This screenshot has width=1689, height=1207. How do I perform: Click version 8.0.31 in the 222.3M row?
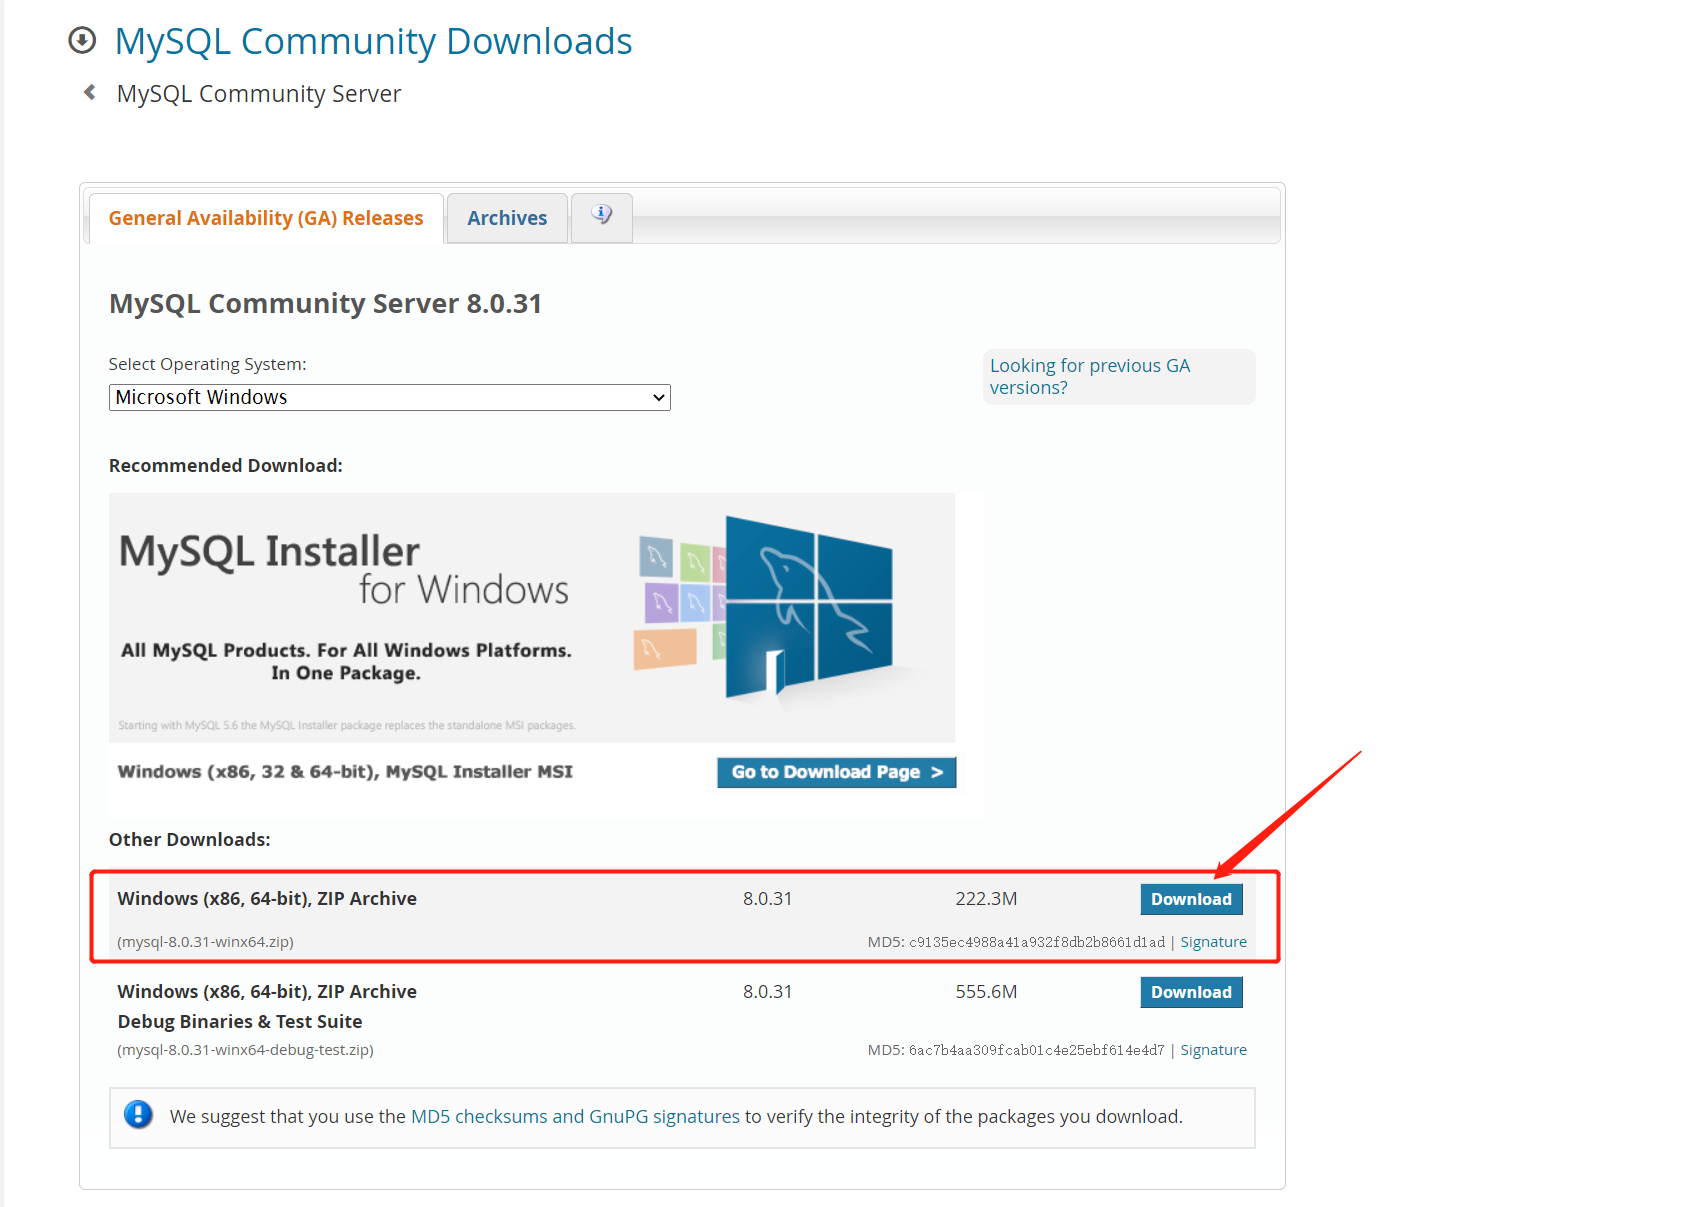pyautogui.click(x=767, y=899)
